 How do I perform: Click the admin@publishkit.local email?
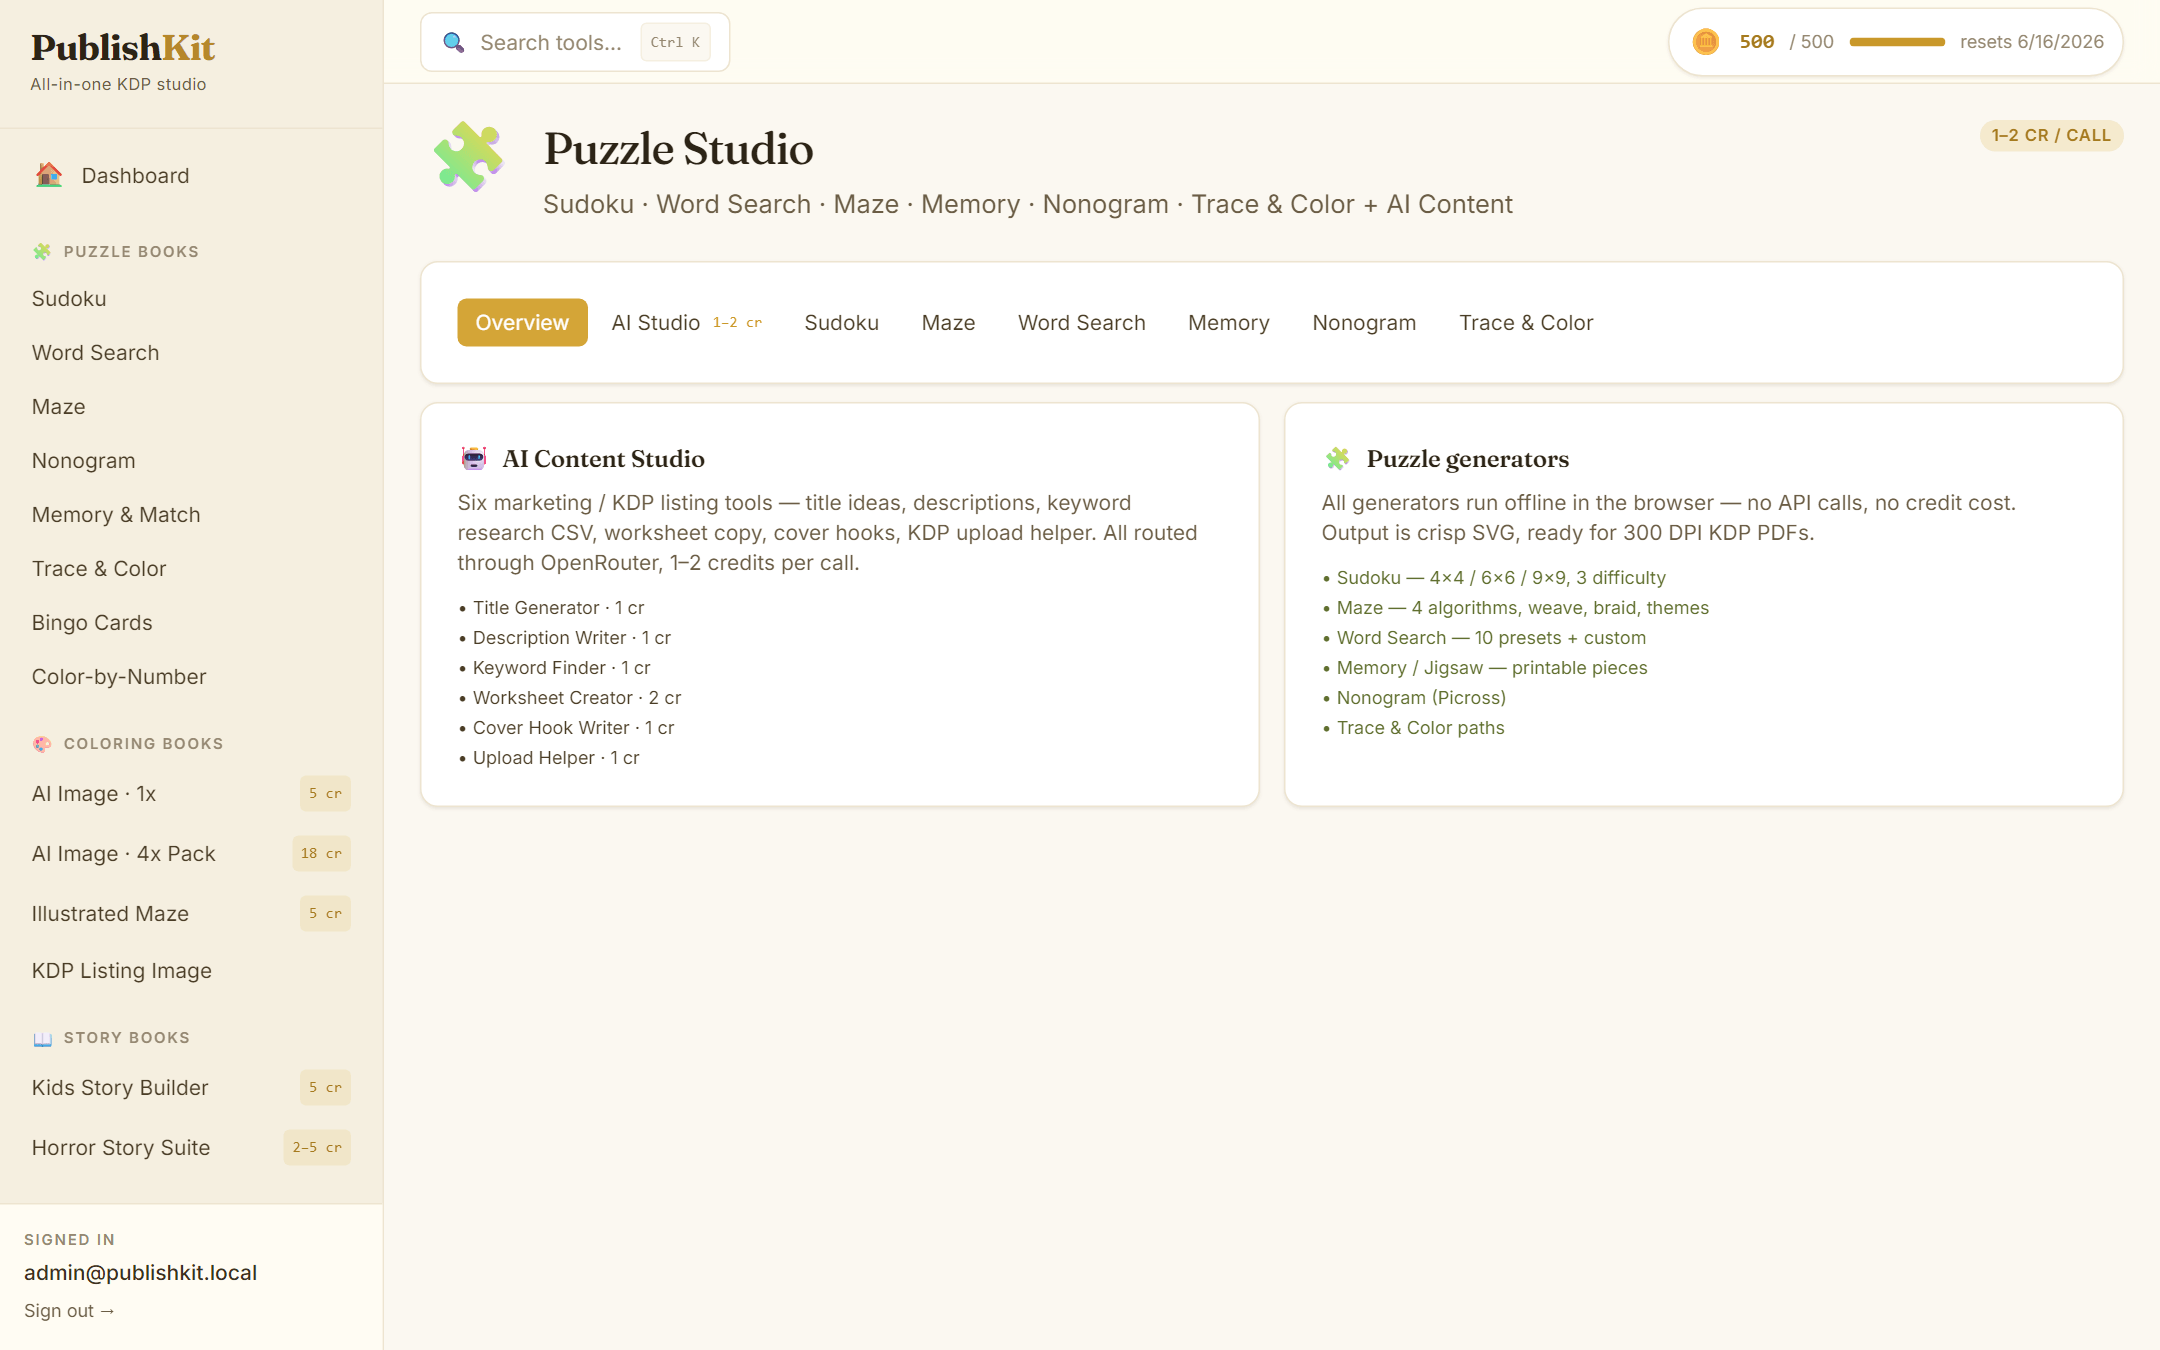[141, 1272]
